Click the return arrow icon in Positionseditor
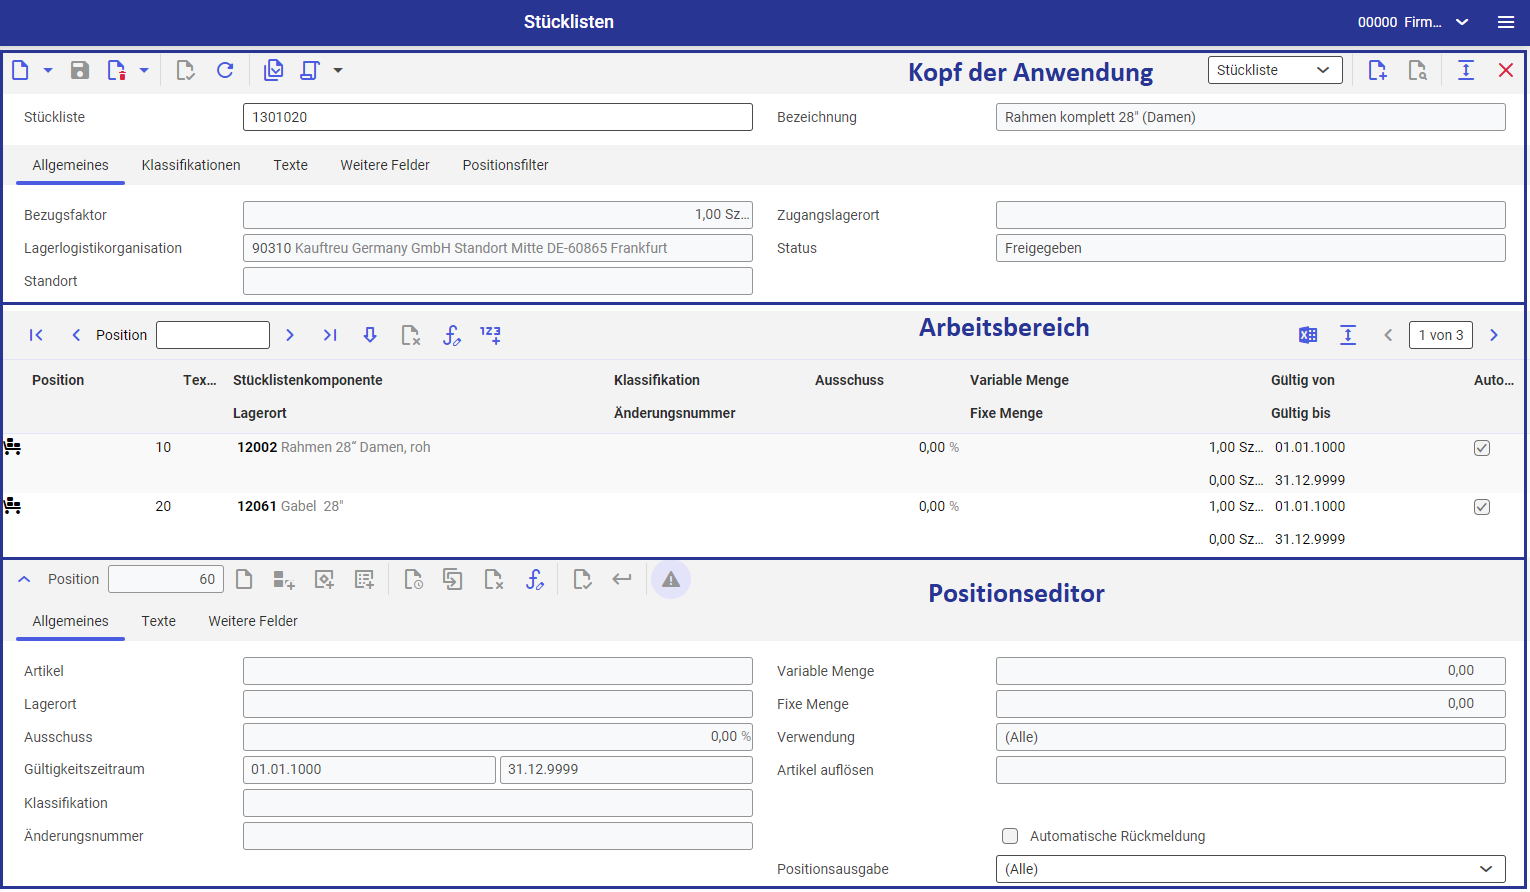This screenshot has width=1530, height=892. [x=622, y=579]
